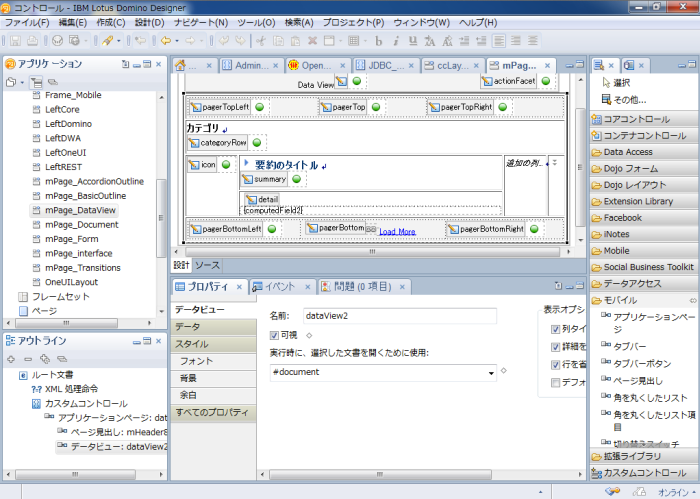Click その他... in the palette
The image size is (700, 499).
624,100
